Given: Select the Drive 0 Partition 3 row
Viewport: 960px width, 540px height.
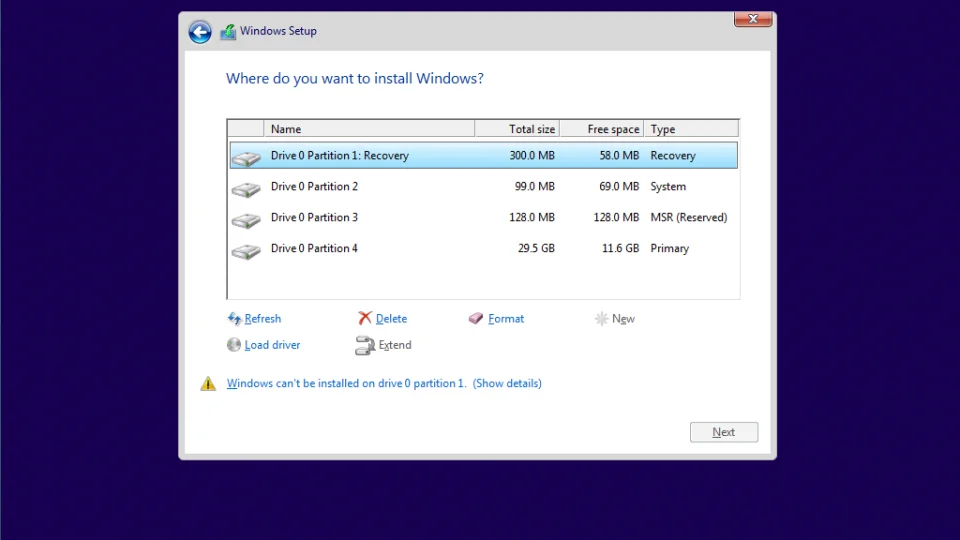Looking at the screenshot, I should click(484, 217).
